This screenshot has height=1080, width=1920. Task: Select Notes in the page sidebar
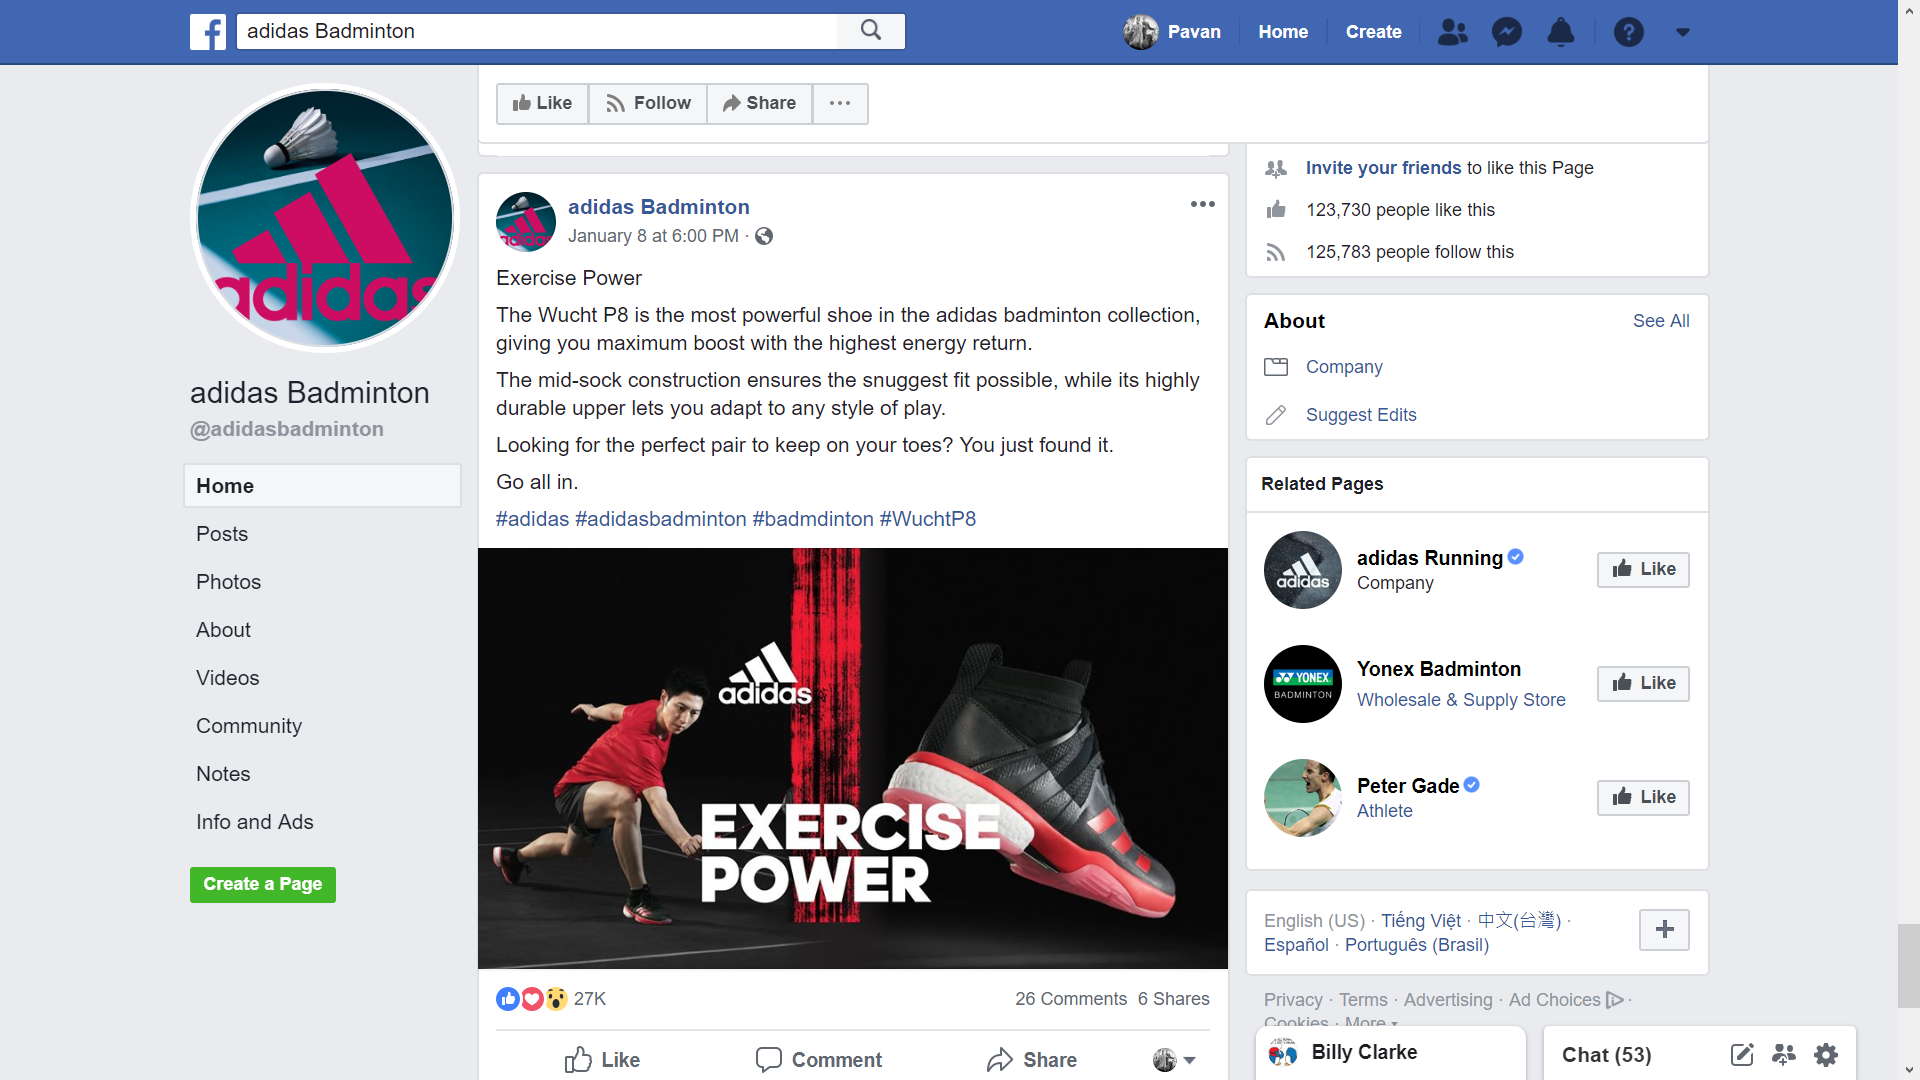coord(223,774)
